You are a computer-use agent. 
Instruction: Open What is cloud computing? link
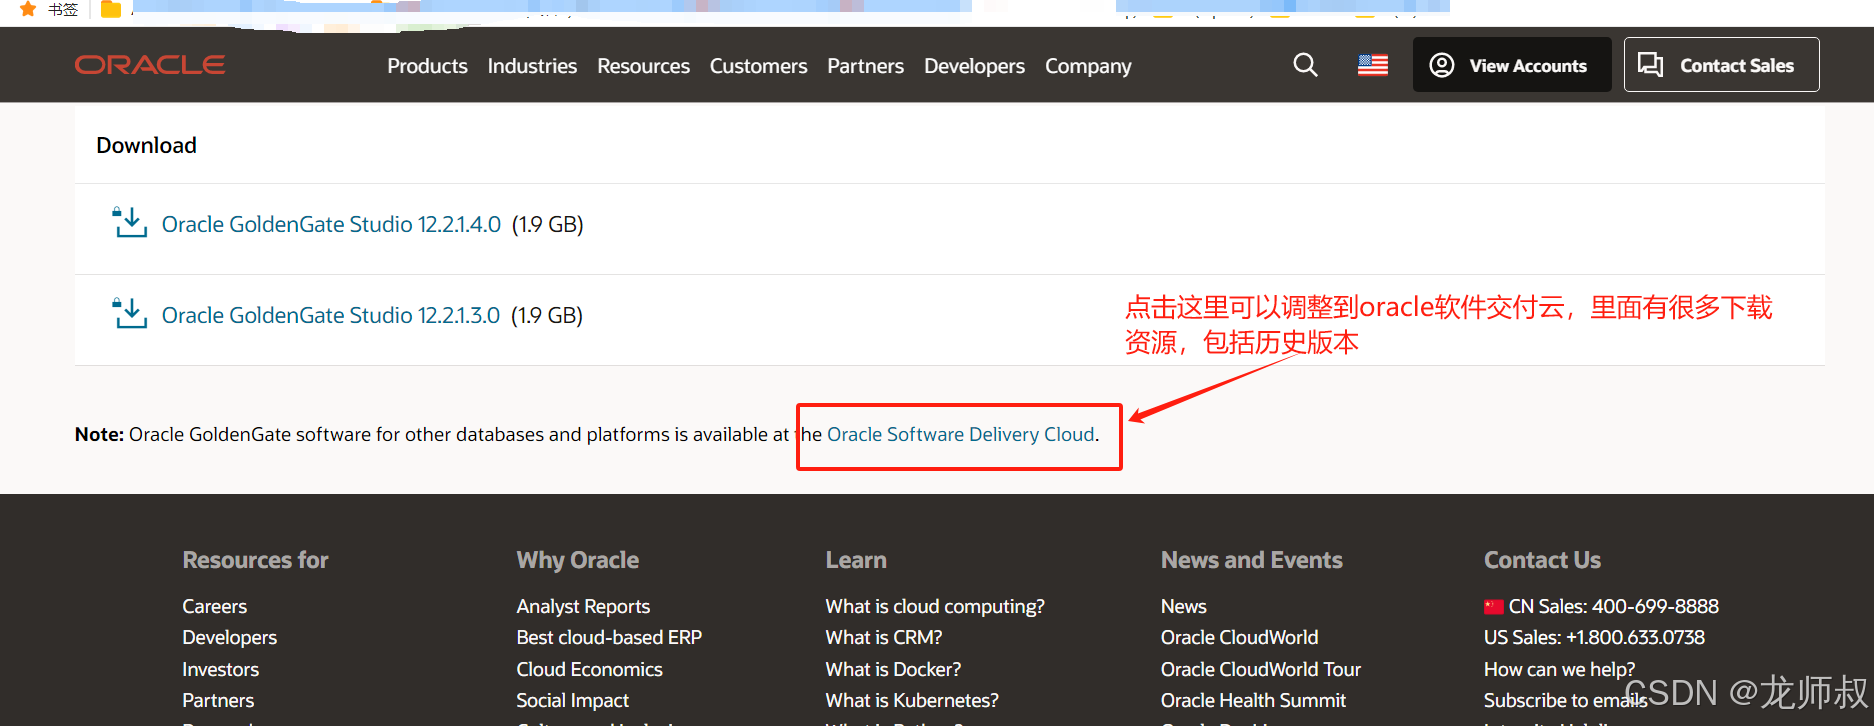coord(935,606)
